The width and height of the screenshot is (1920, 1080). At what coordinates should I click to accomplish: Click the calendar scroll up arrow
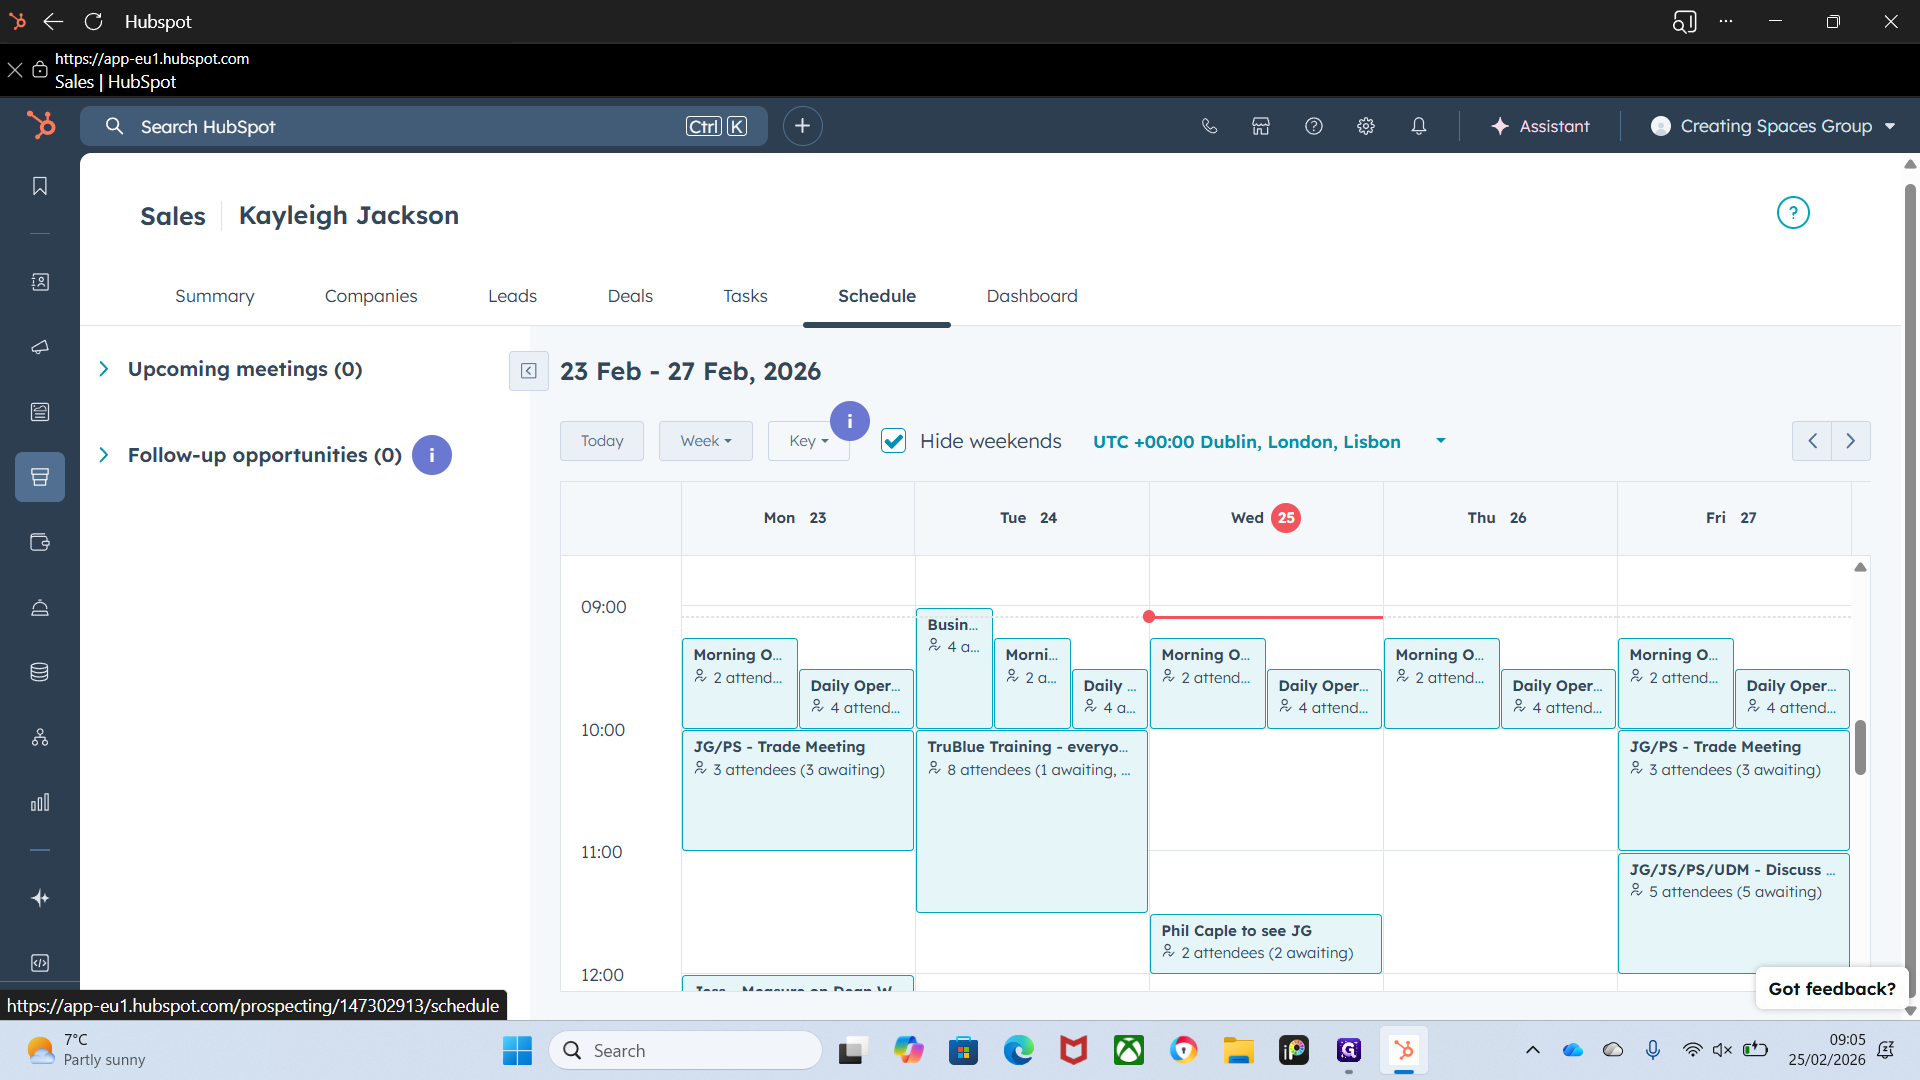click(x=1860, y=567)
